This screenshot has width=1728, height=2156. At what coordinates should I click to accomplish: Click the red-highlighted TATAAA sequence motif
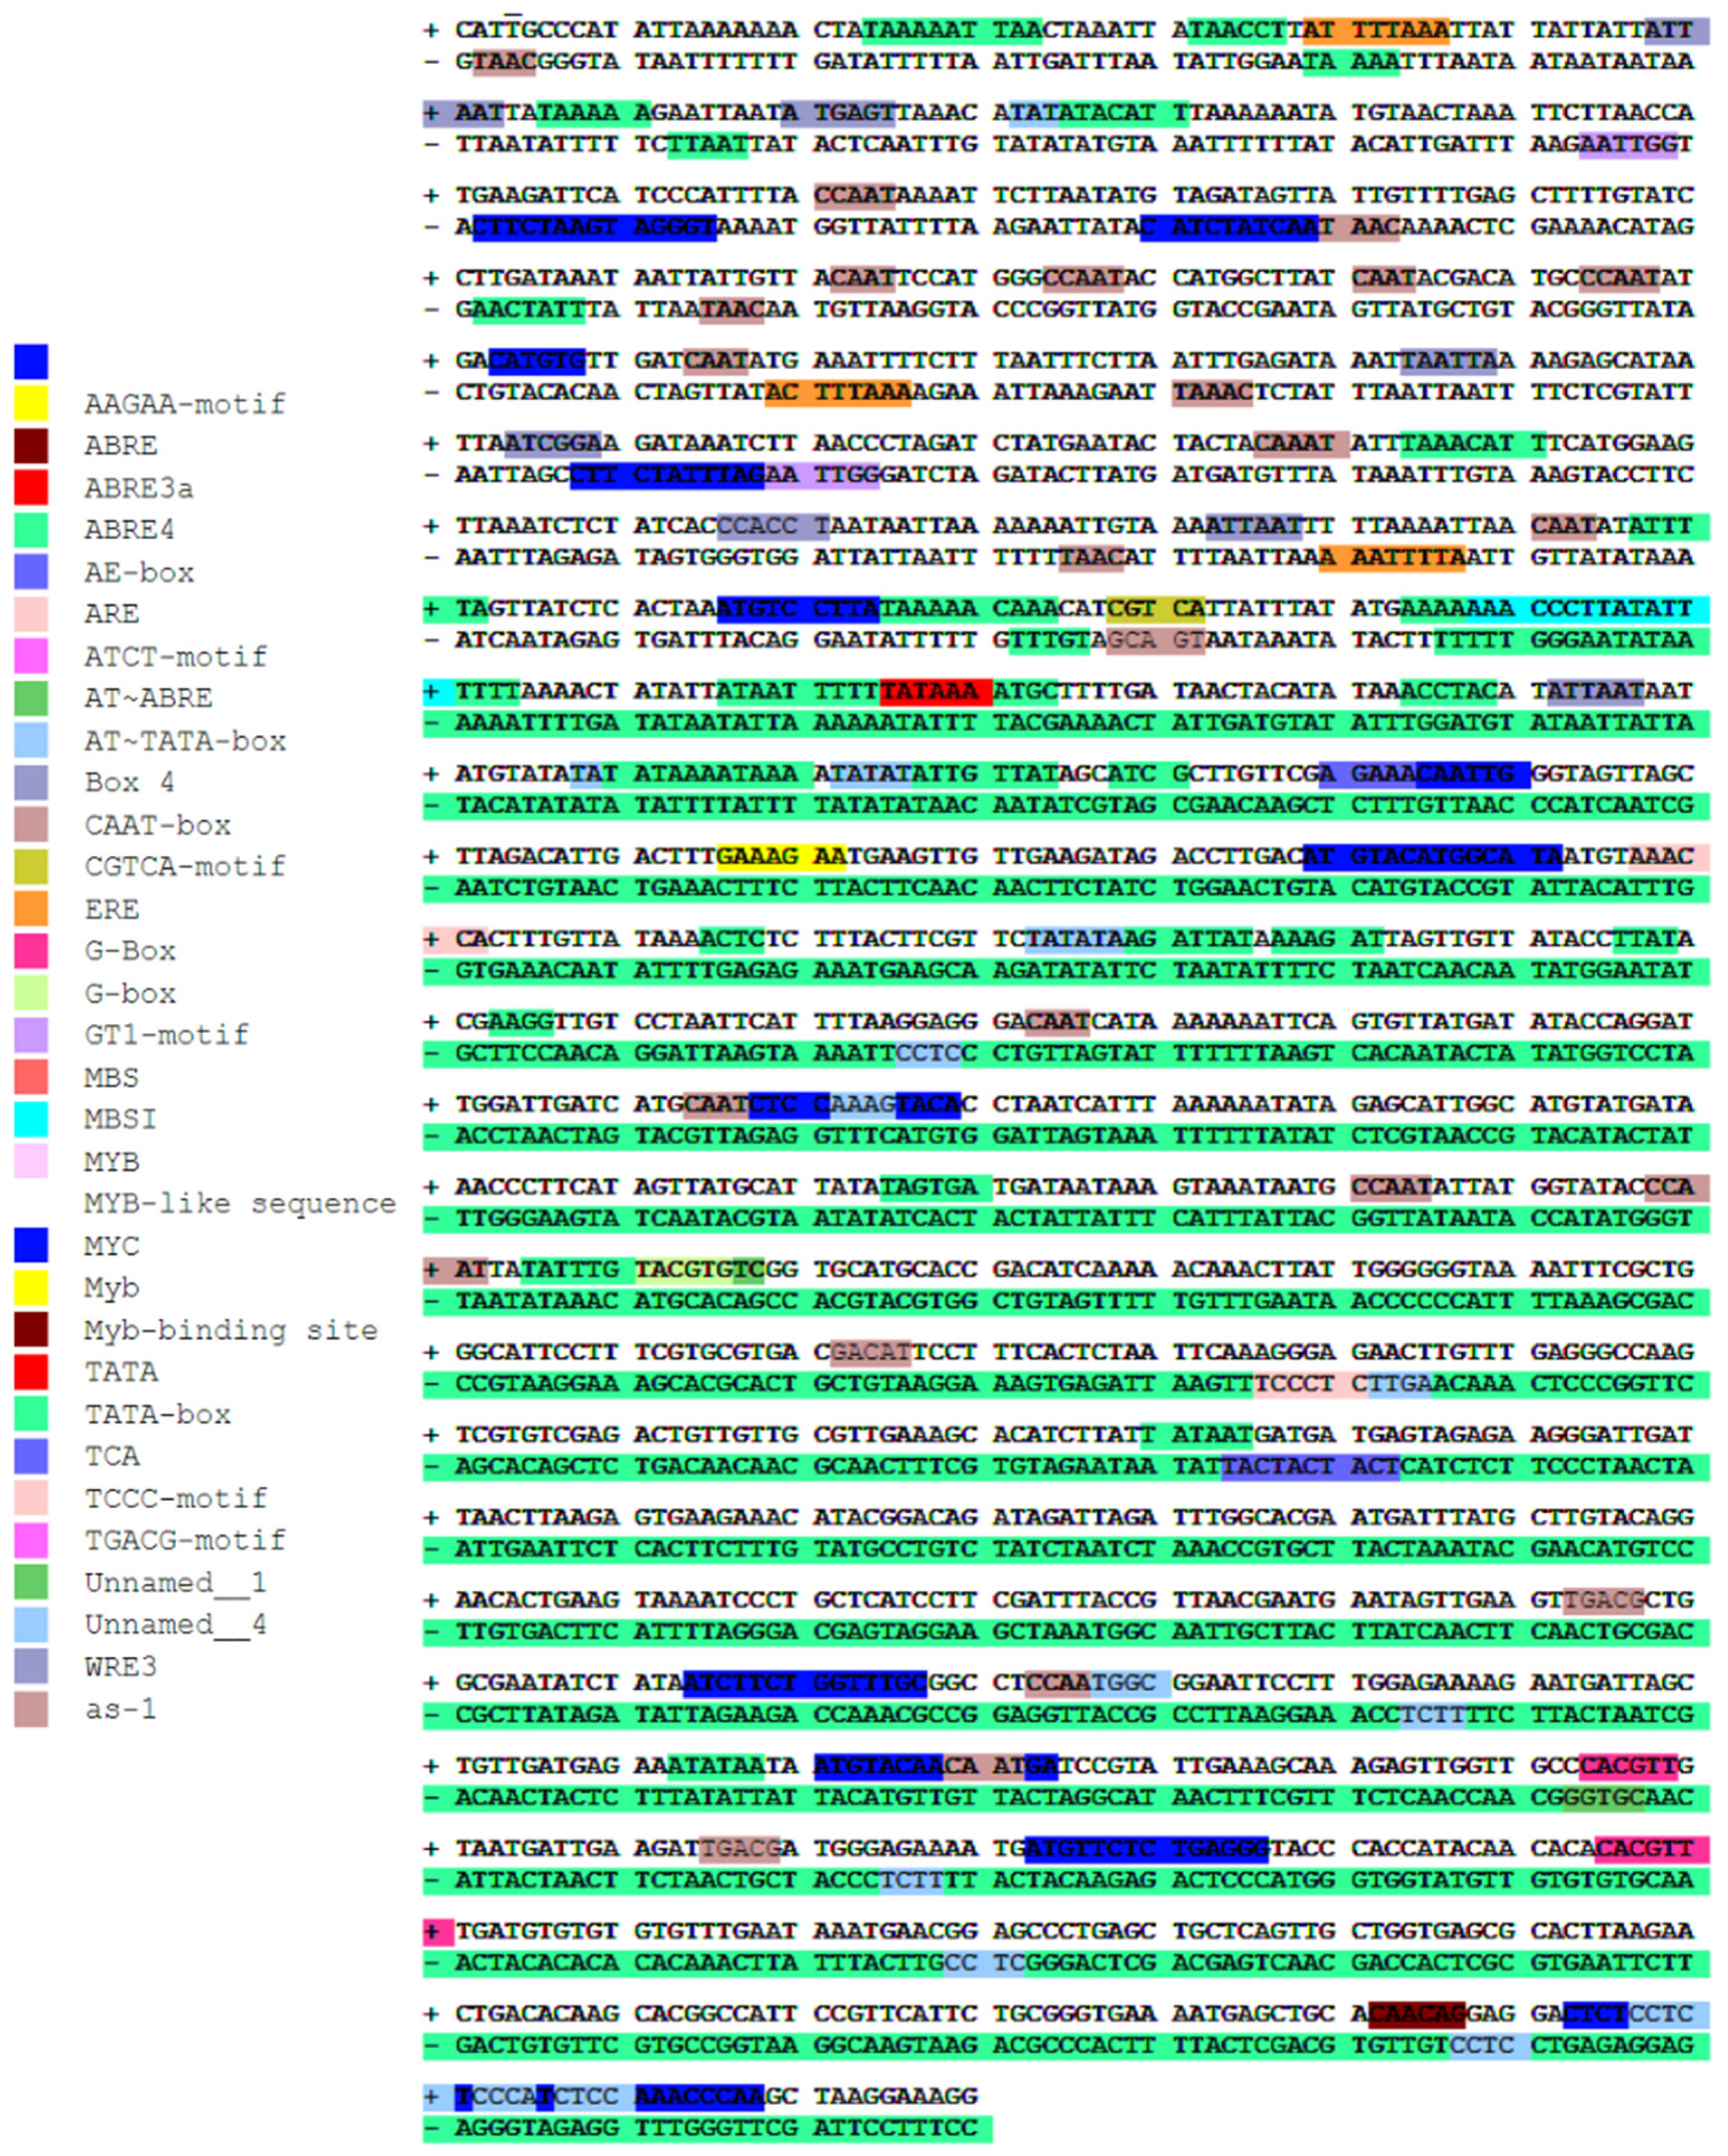(x=934, y=691)
